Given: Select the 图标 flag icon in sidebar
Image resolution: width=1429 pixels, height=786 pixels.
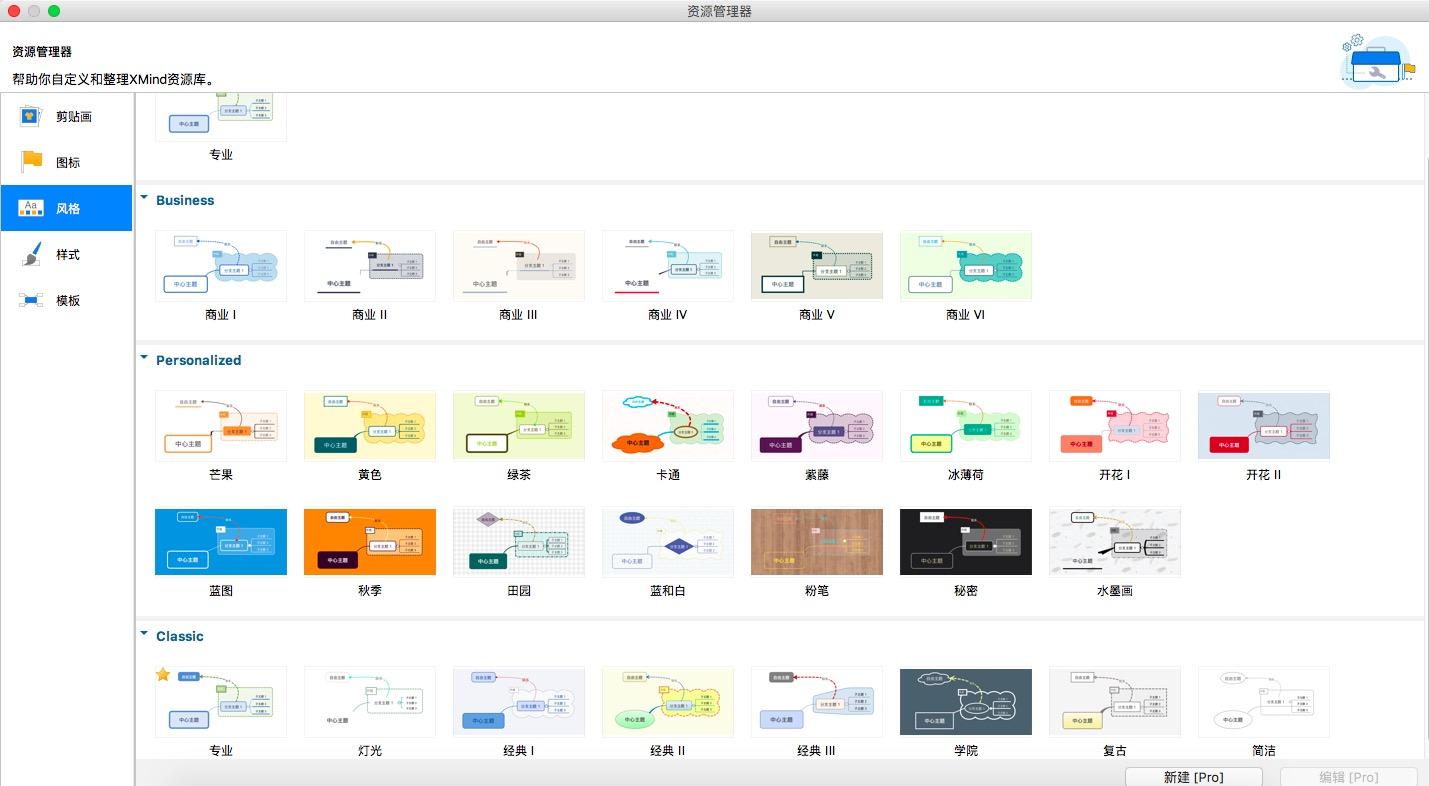Looking at the screenshot, I should coord(32,162).
